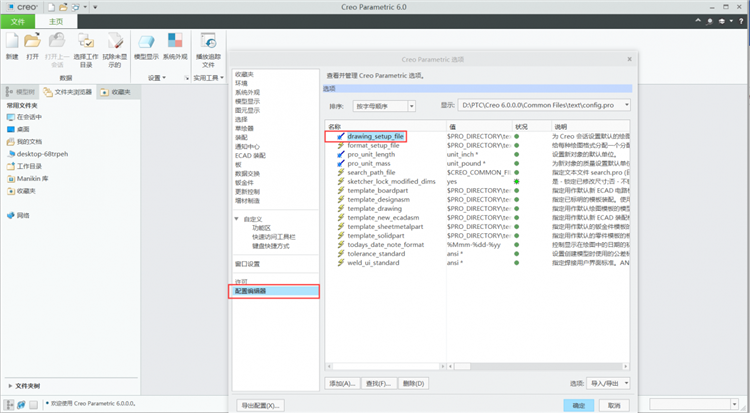The width and height of the screenshot is (750, 413).
Task: Open the 显示 config.pro path dropdown
Action: point(627,105)
